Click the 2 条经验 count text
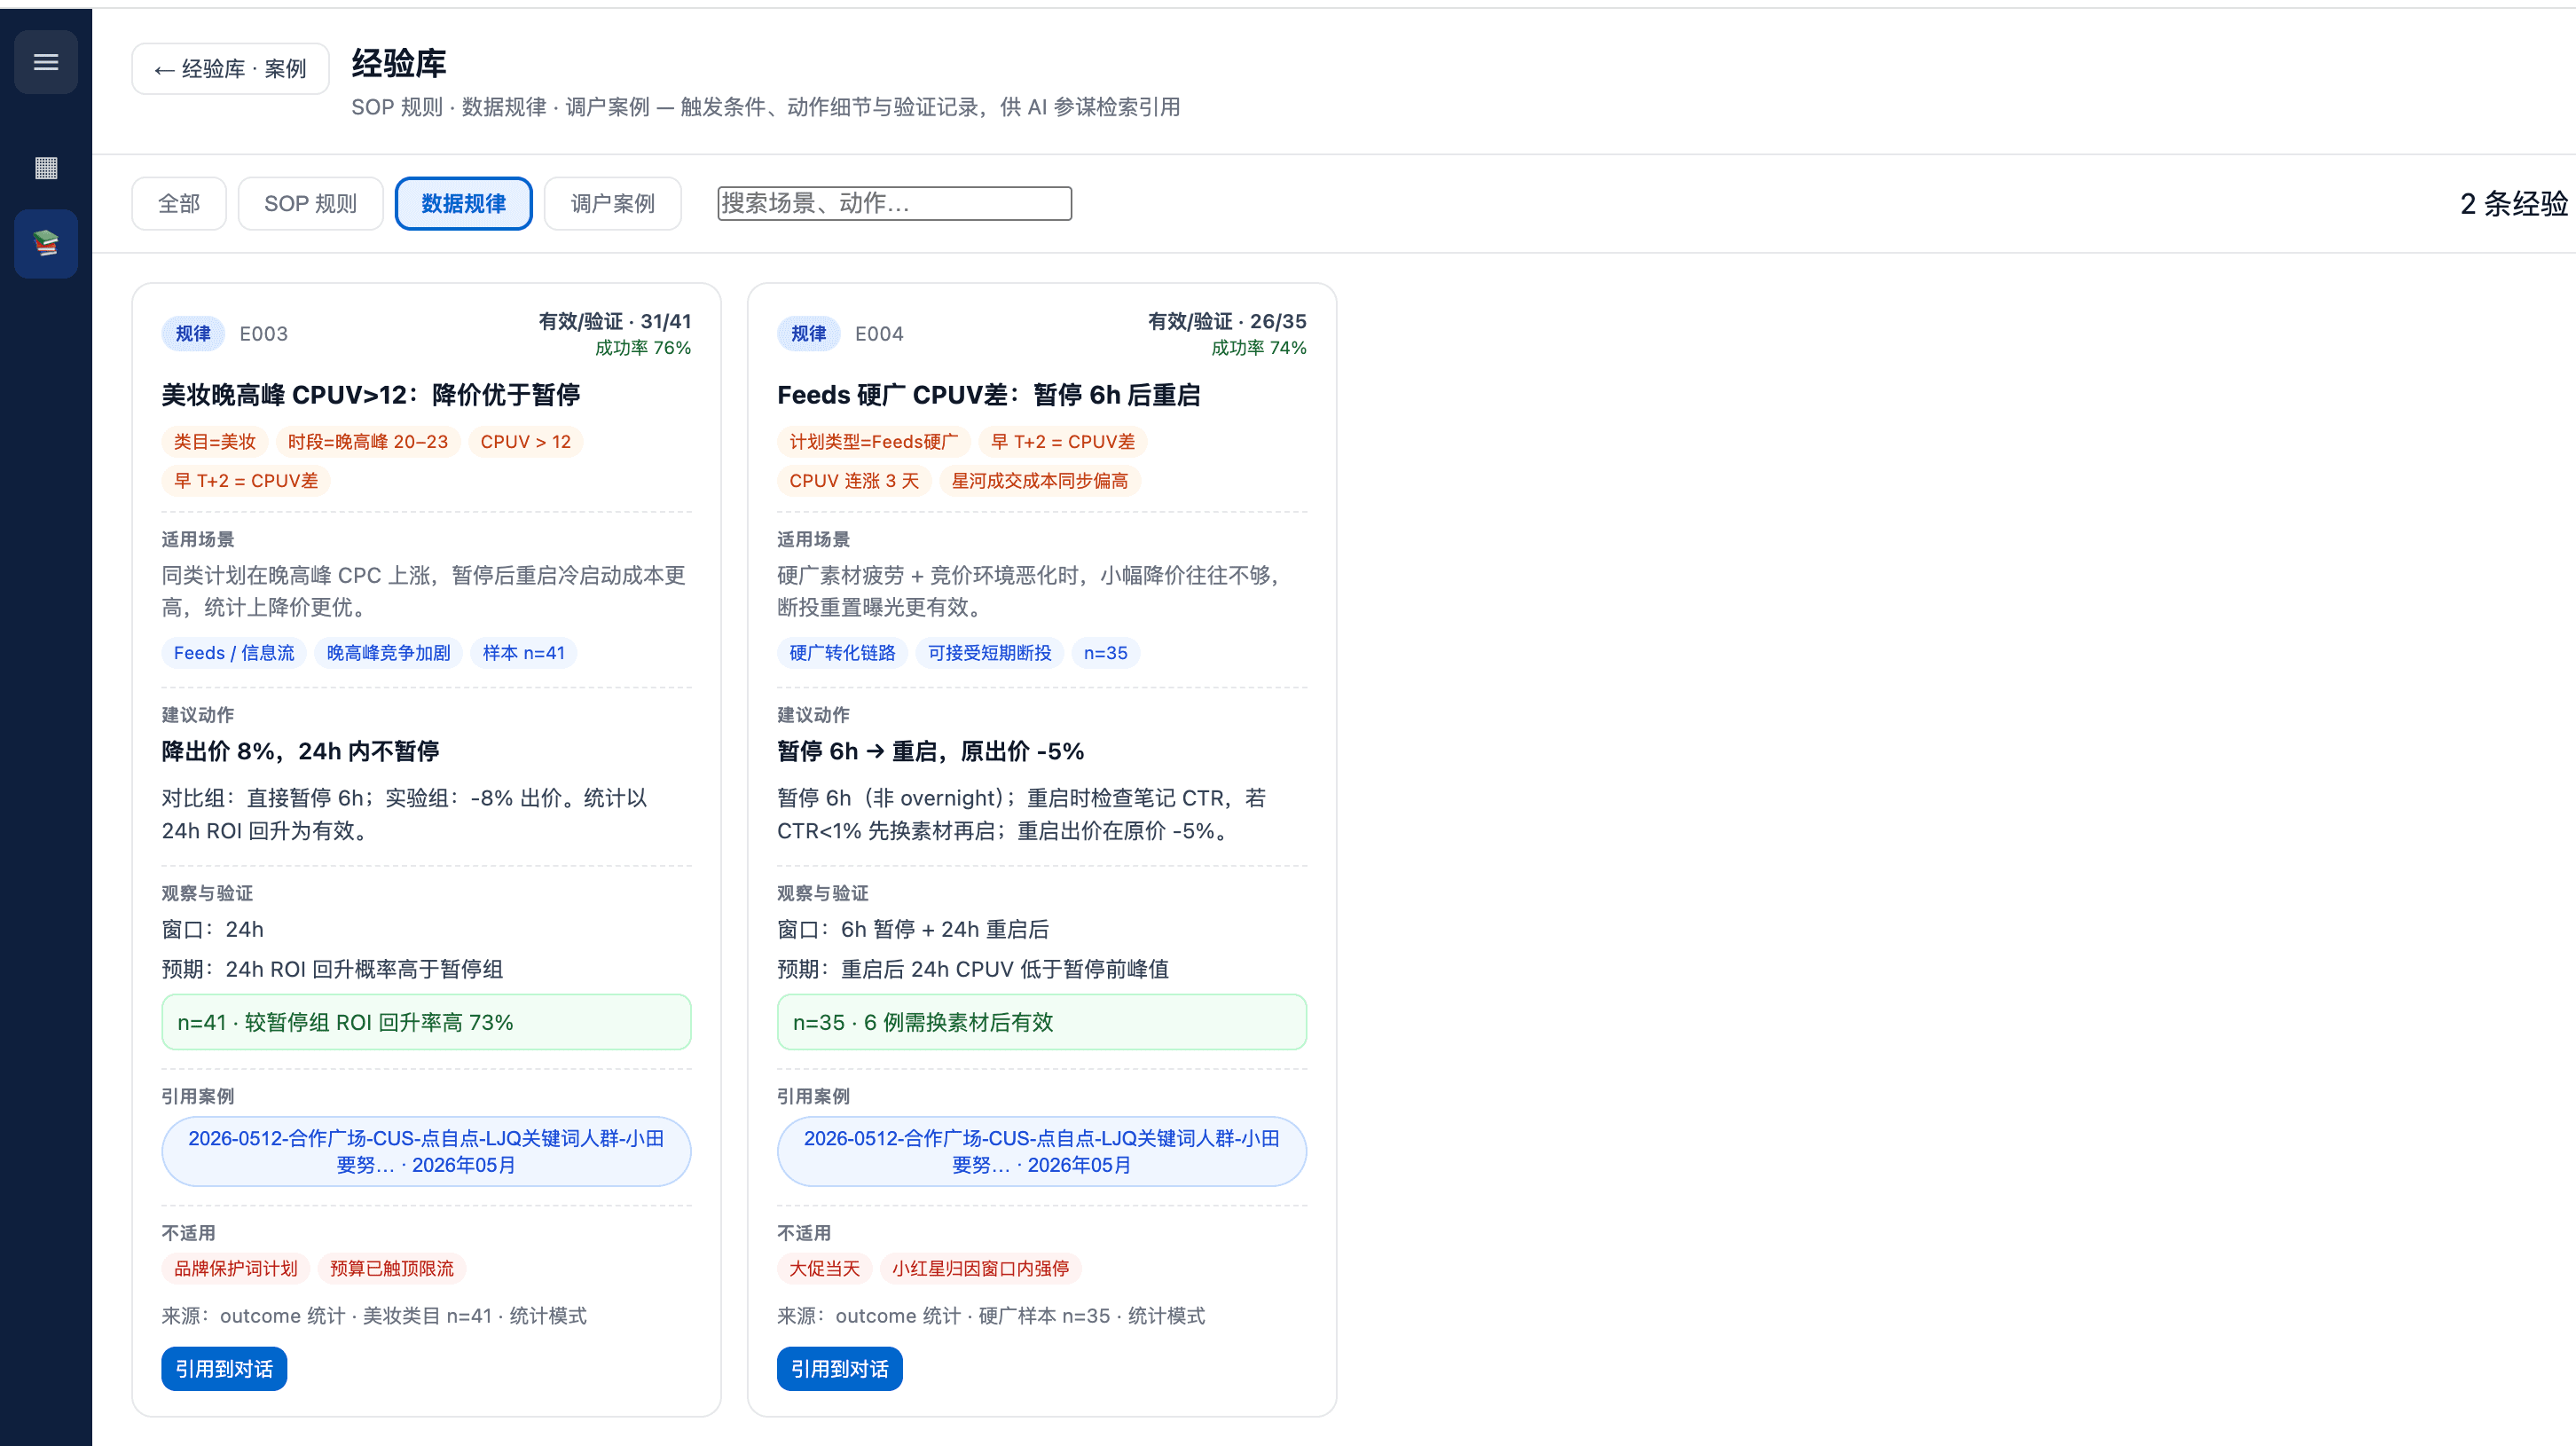Viewport: 2576px width, 1446px height. 2513,204
